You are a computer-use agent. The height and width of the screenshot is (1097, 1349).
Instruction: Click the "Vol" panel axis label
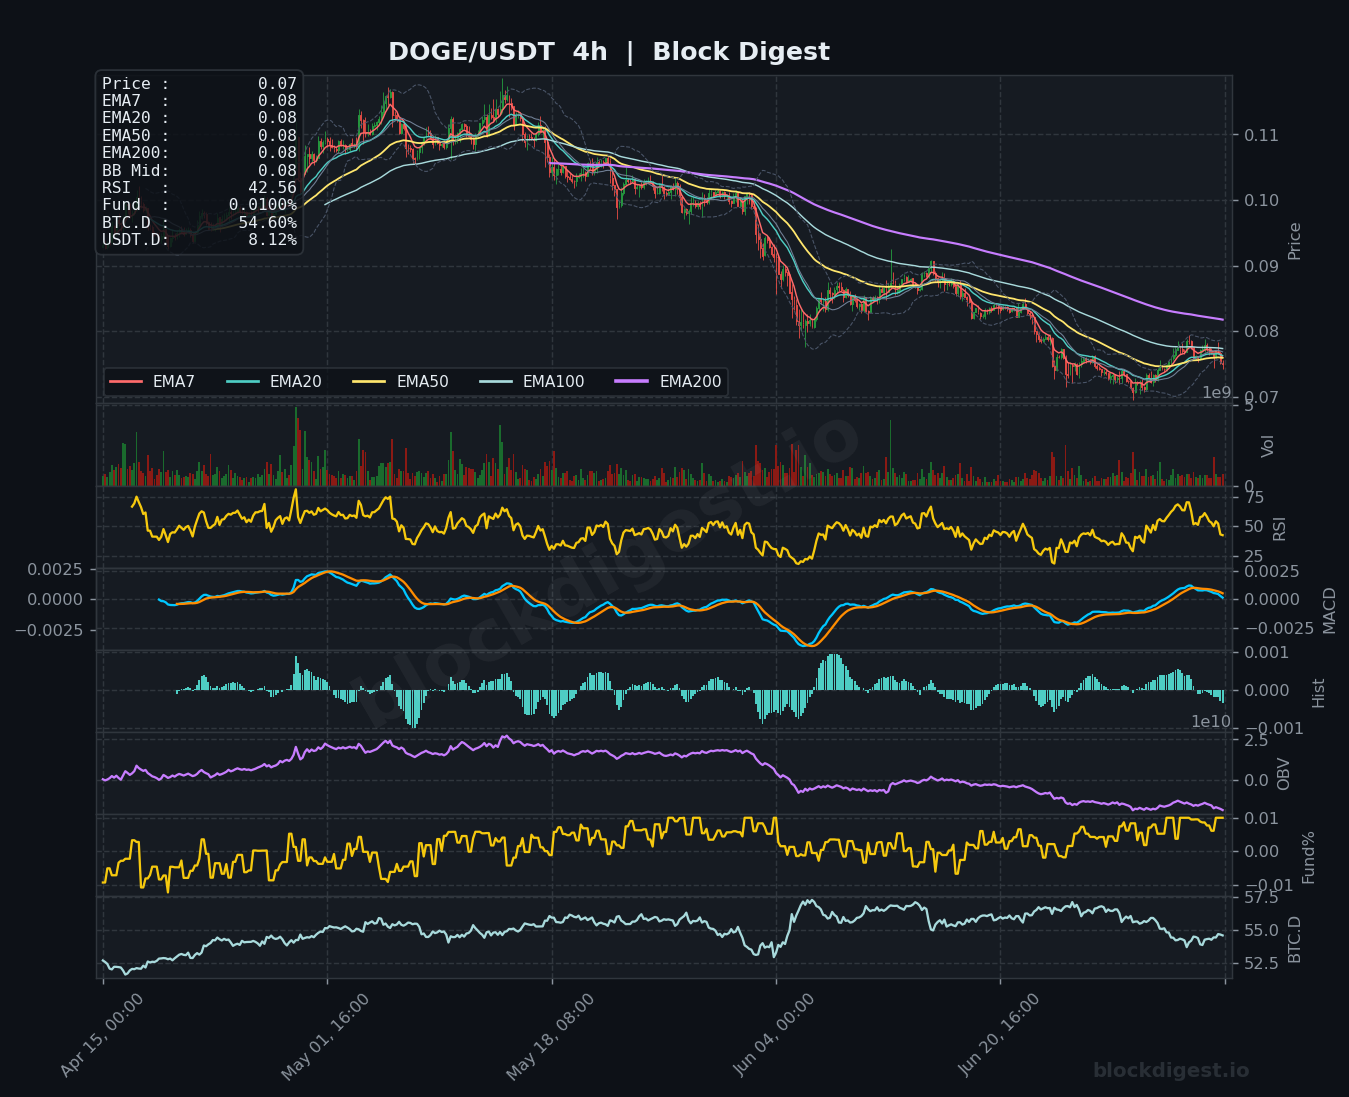coord(1268,446)
